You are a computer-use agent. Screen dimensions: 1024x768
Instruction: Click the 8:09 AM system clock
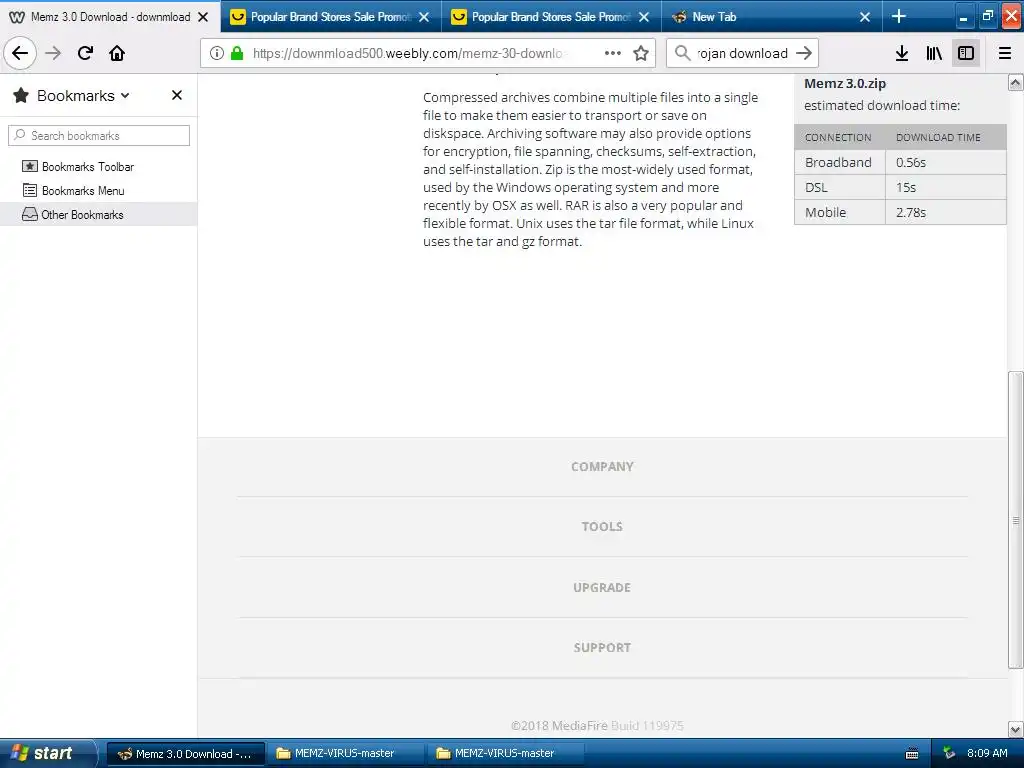click(987, 753)
